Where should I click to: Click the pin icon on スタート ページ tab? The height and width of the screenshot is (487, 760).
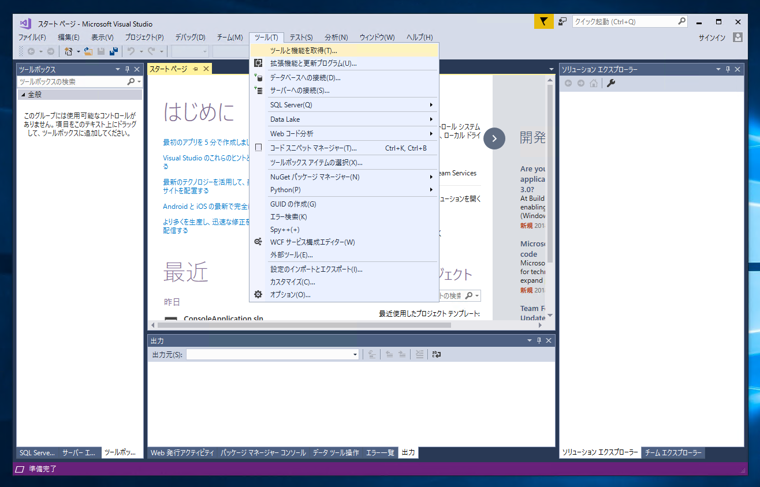click(x=196, y=69)
